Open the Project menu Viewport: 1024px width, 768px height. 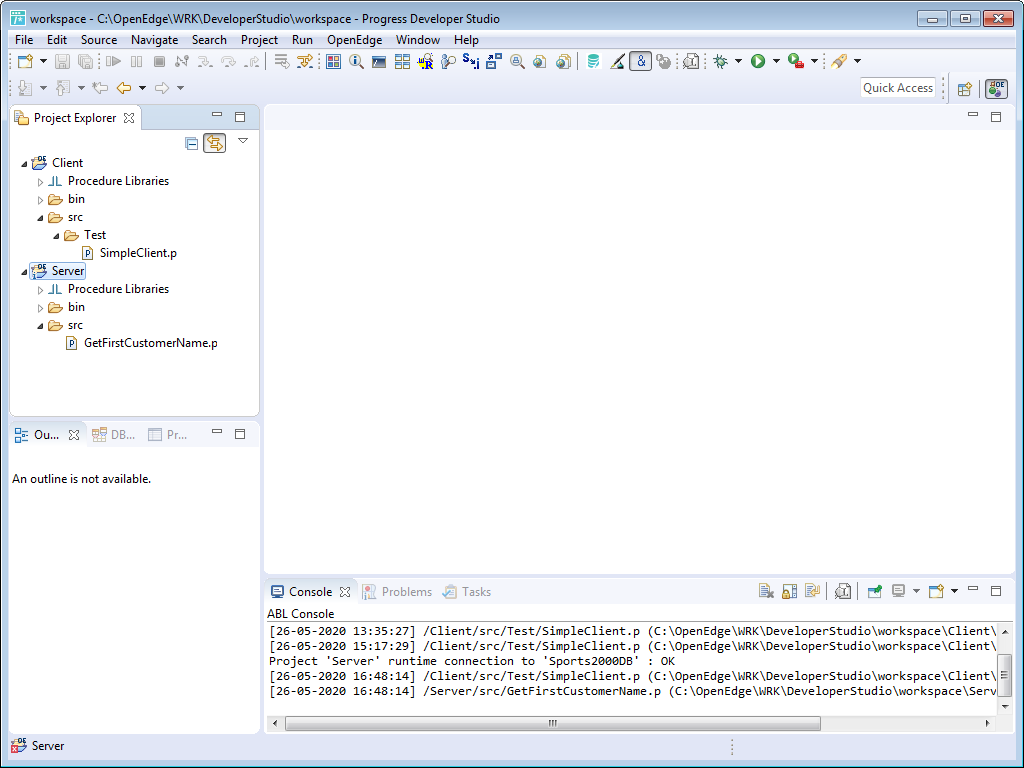259,40
